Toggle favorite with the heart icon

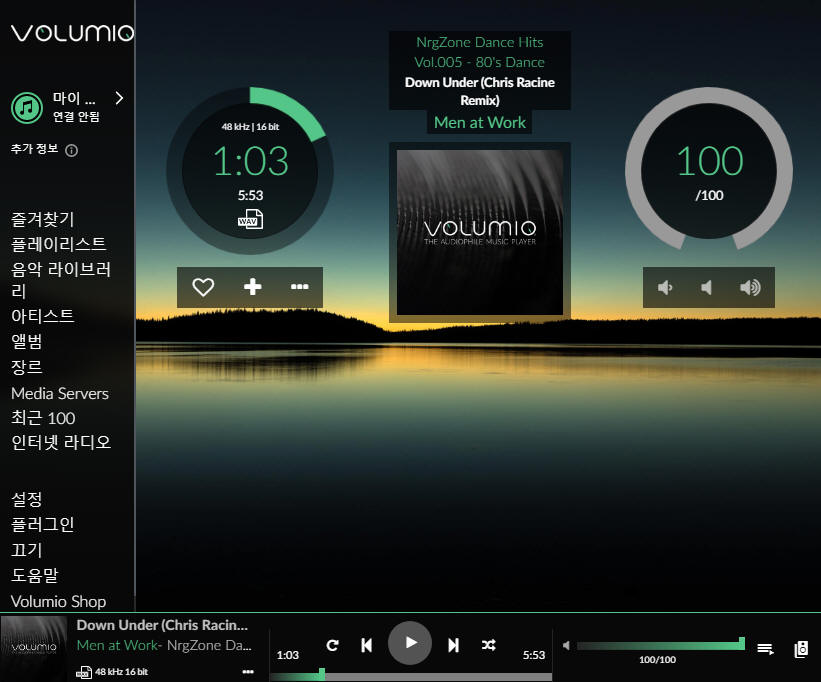click(203, 287)
